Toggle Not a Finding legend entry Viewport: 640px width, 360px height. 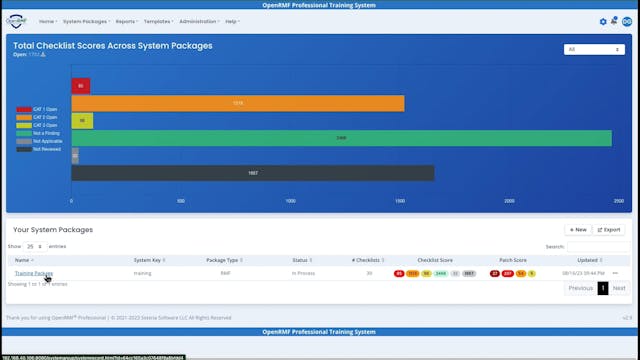38,133
